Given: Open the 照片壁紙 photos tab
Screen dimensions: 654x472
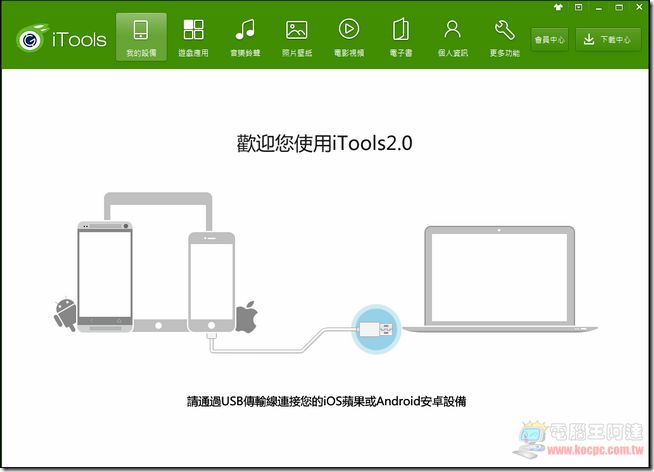Looking at the screenshot, I should coord(297,37).
